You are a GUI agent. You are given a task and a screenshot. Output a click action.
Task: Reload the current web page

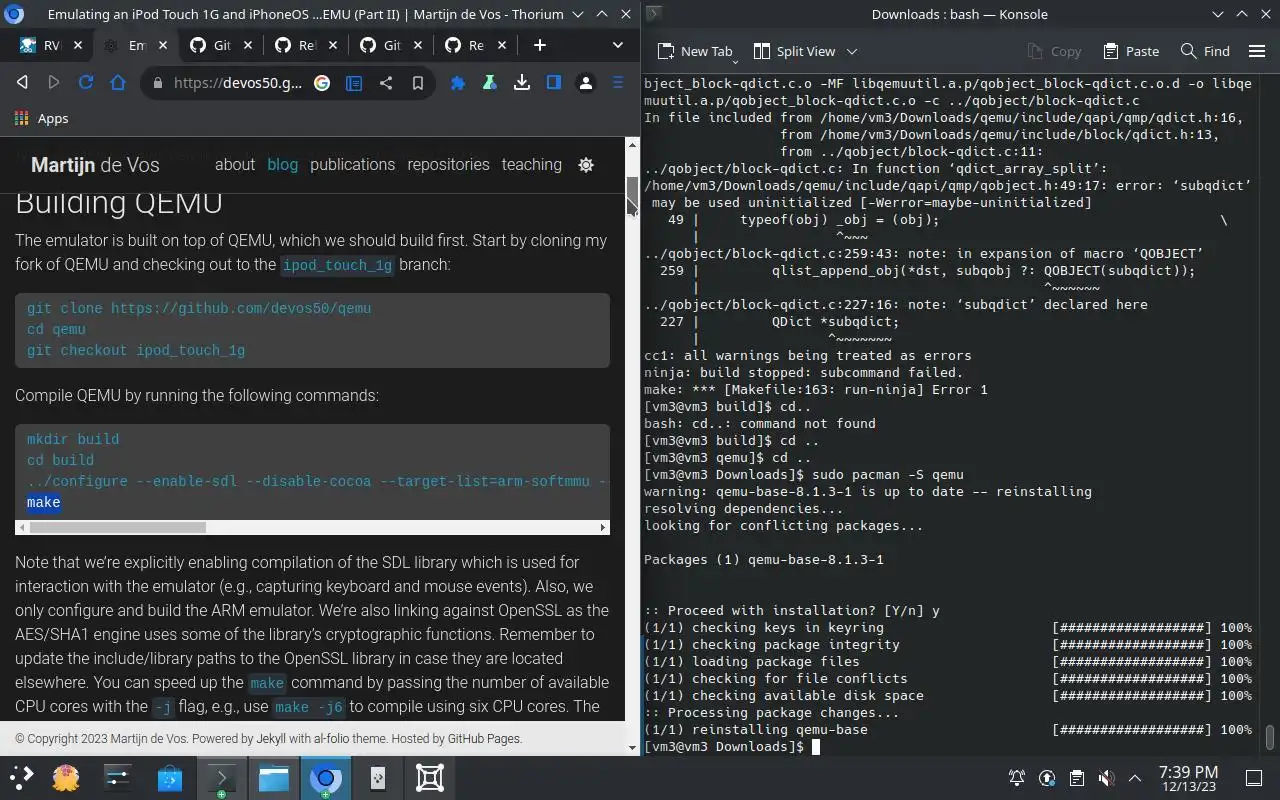tap(86, 83)
